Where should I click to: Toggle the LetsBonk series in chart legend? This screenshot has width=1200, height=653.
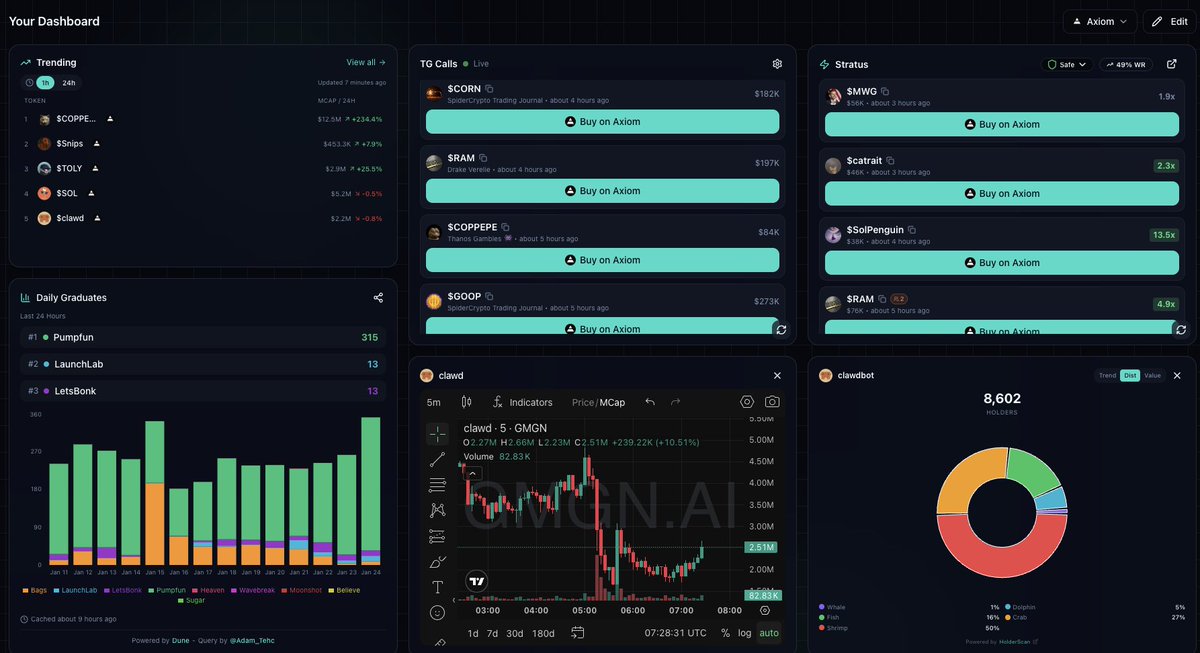pos(123,590)
